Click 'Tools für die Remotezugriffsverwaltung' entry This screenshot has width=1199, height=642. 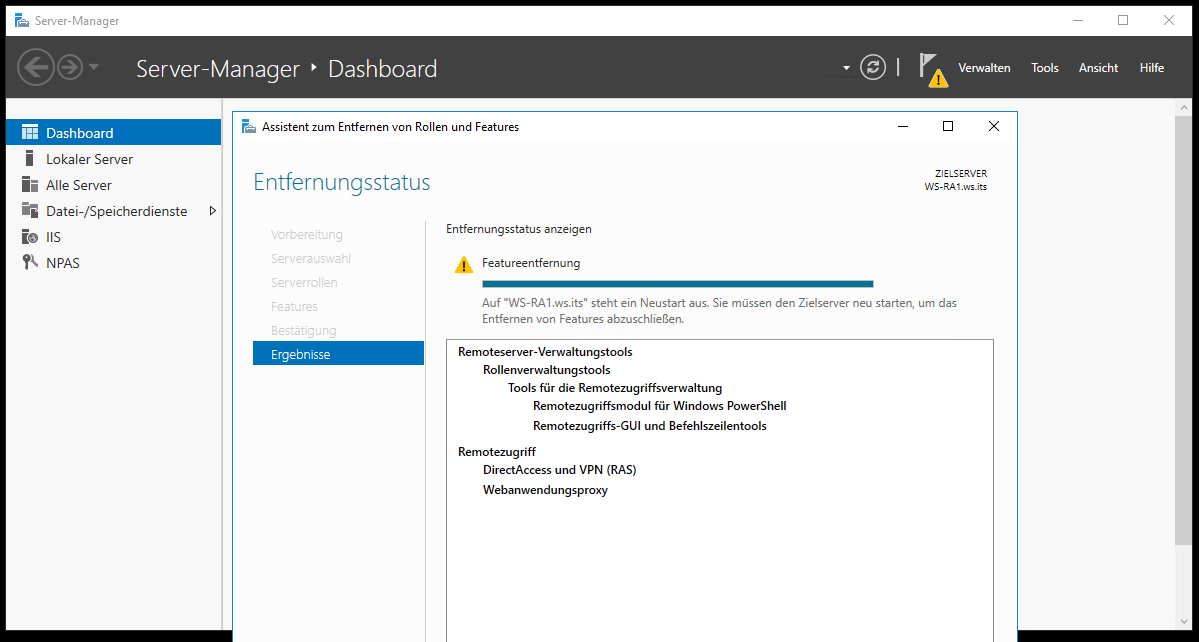[x=615, y=388]
